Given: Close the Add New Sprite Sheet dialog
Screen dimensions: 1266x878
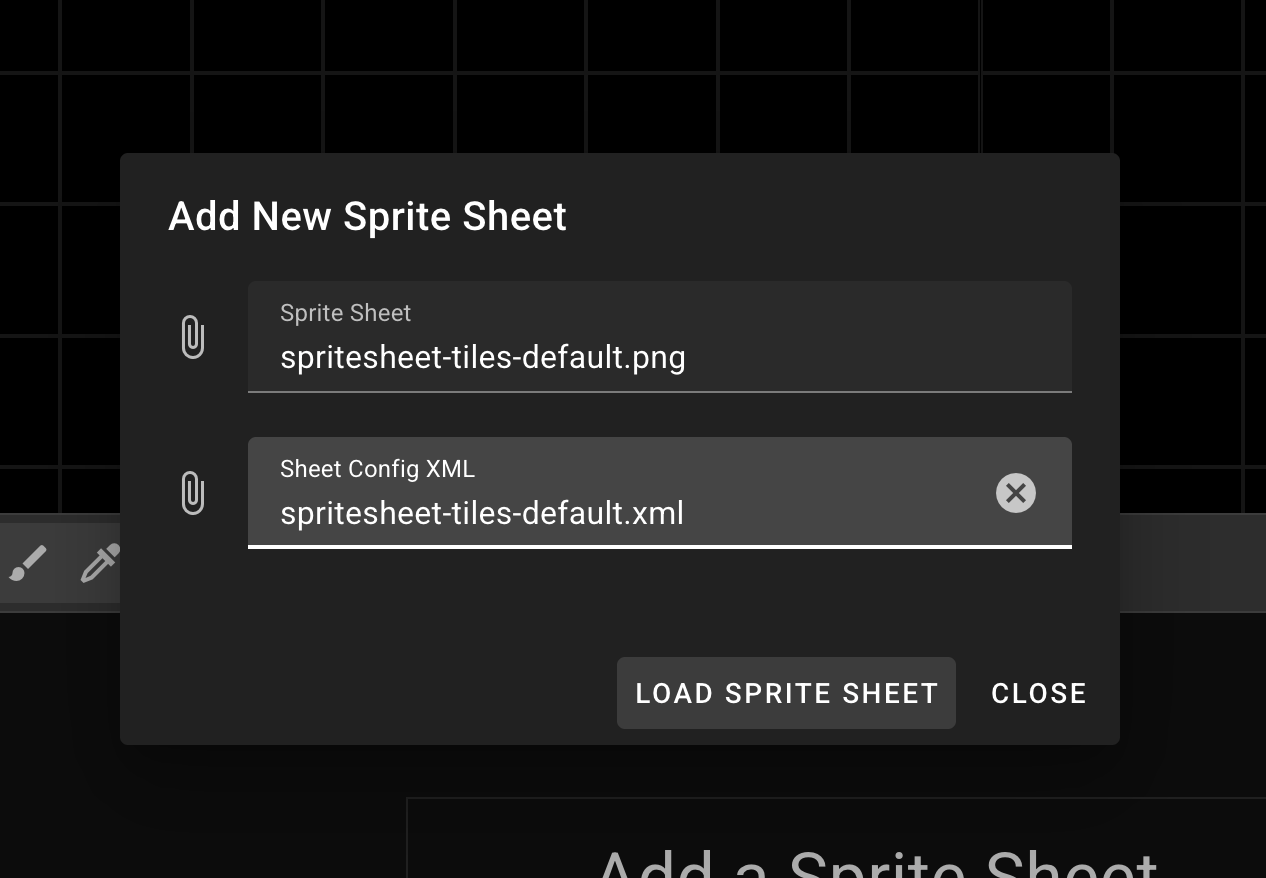Looking at the screenshot, I should 1038,693.
